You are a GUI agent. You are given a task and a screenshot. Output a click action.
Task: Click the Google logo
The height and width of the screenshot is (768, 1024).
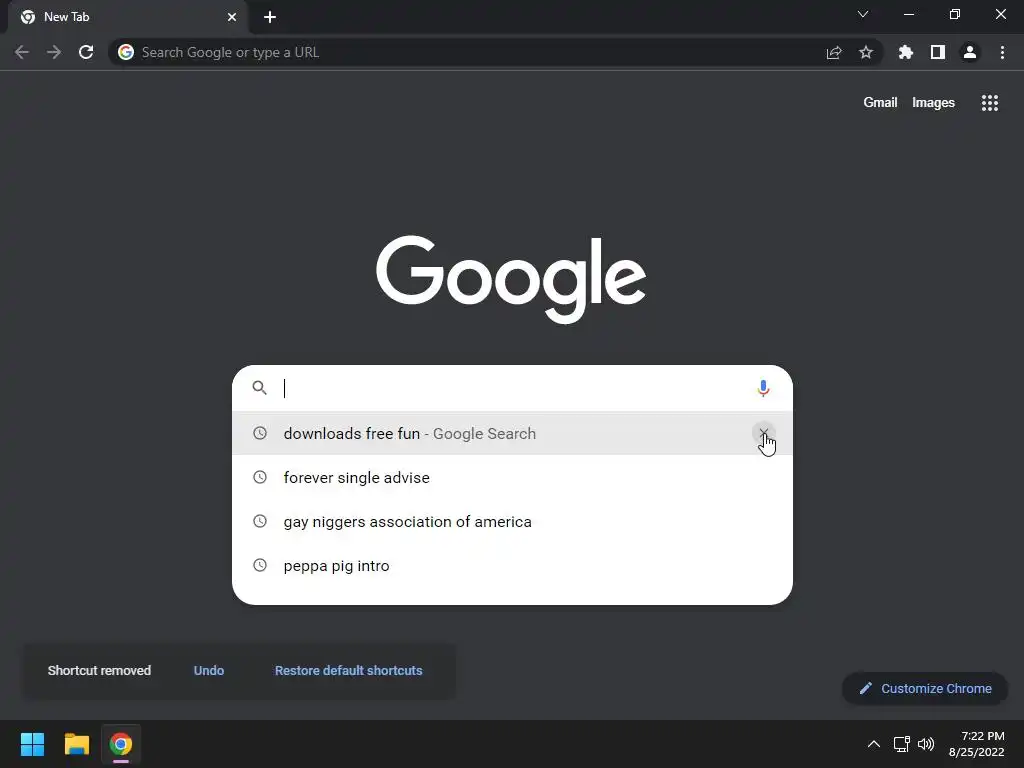[x=511, y=280]
